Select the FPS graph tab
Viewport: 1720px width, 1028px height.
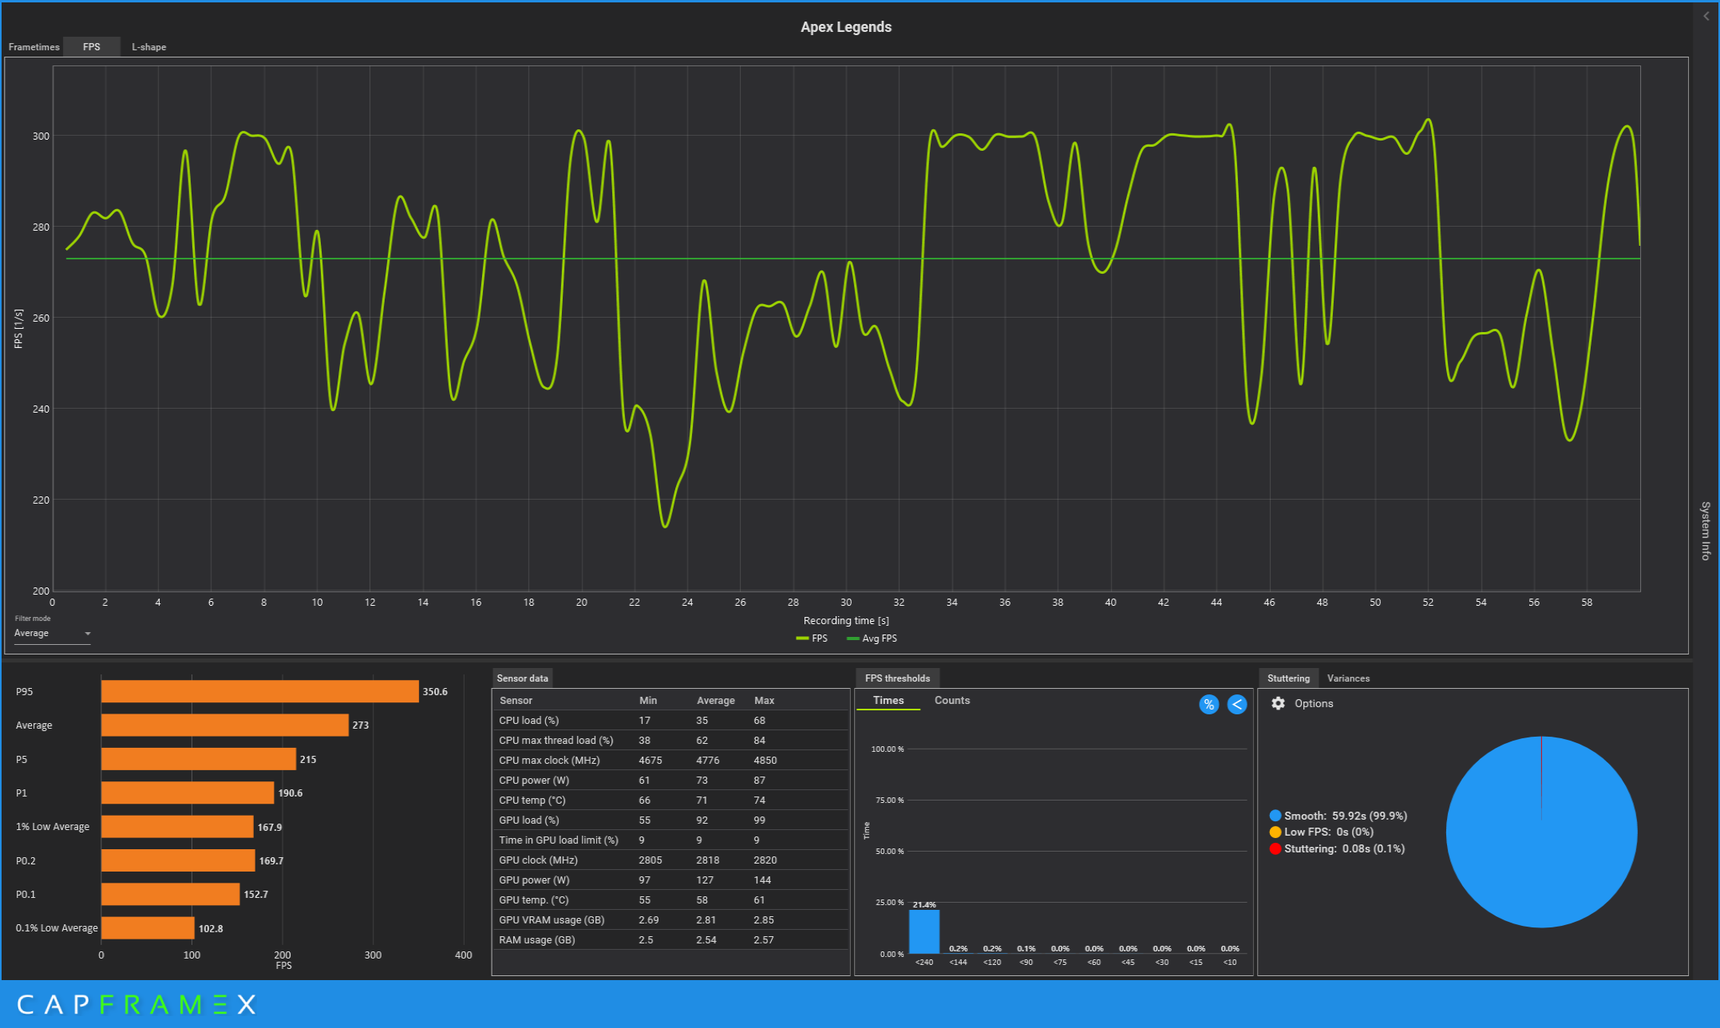(91, 47)
